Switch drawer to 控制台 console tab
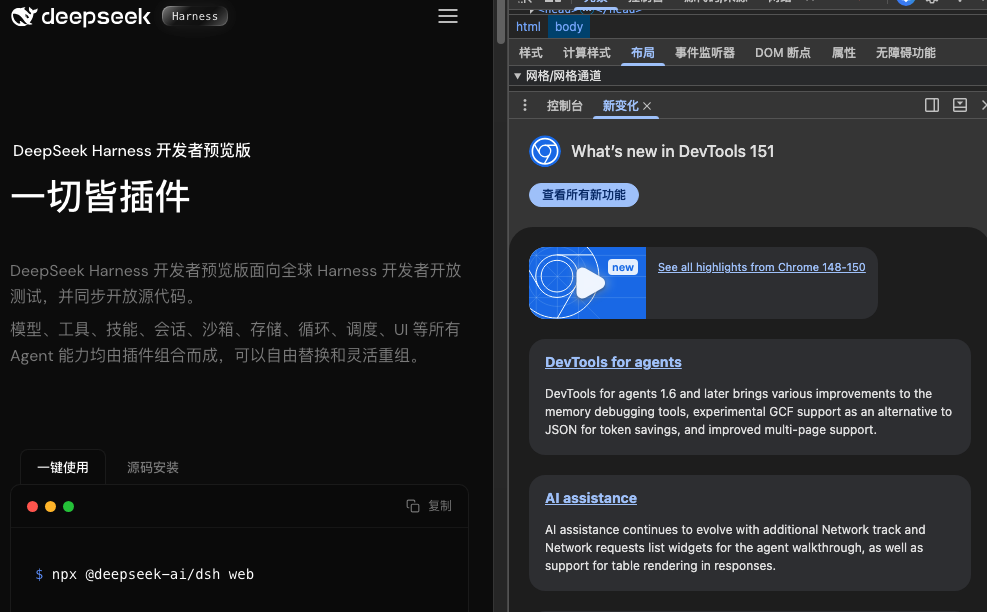The height and width of the screenshot is (612, 987). coord(565,106)
